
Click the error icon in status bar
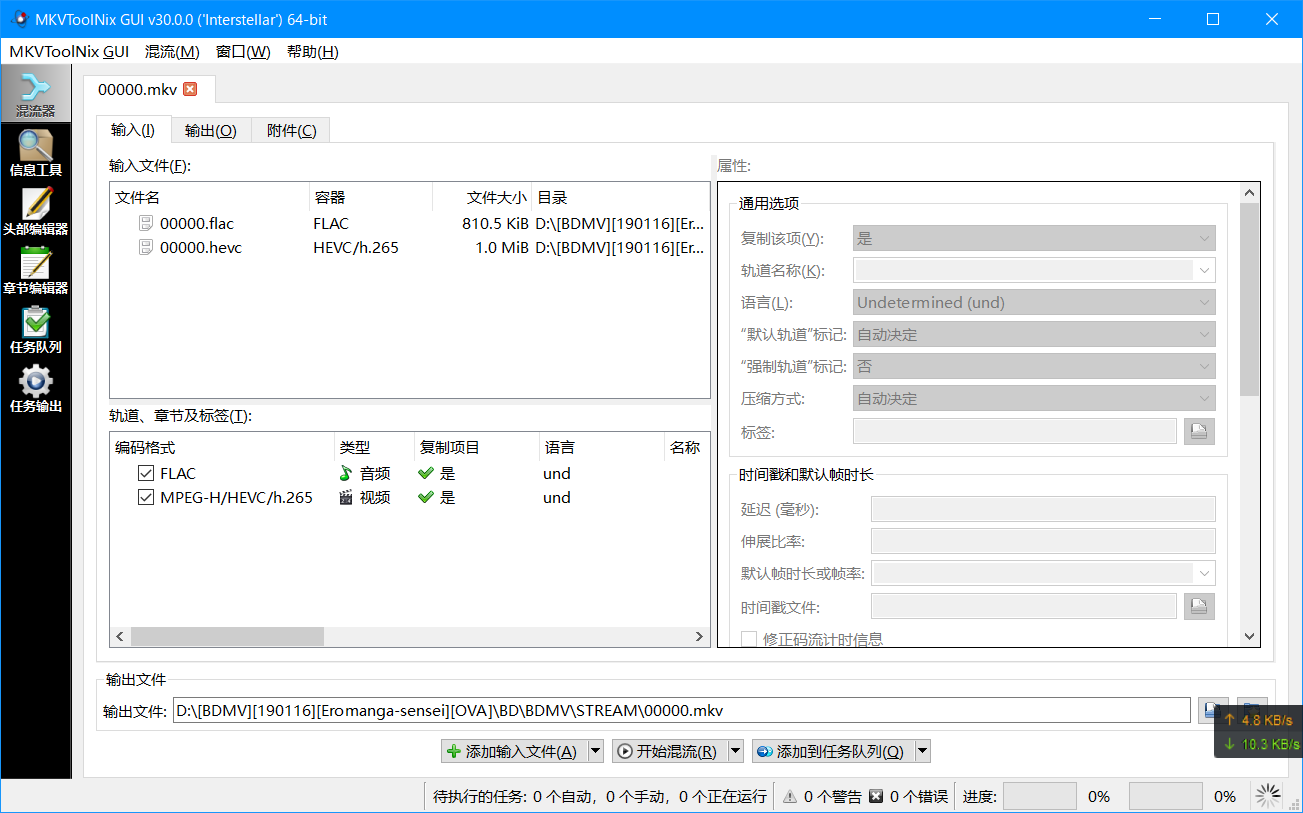(876, 796)
